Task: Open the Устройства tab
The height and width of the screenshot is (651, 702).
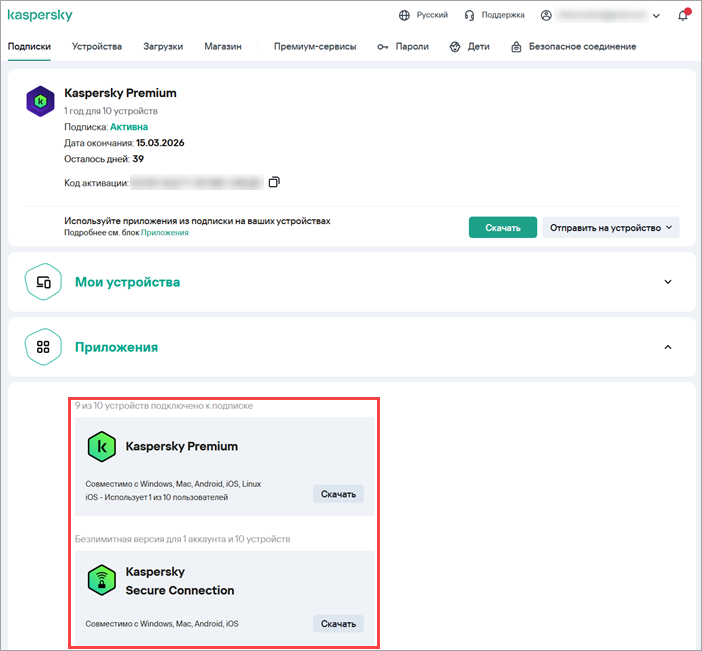Action: (97, 47)
